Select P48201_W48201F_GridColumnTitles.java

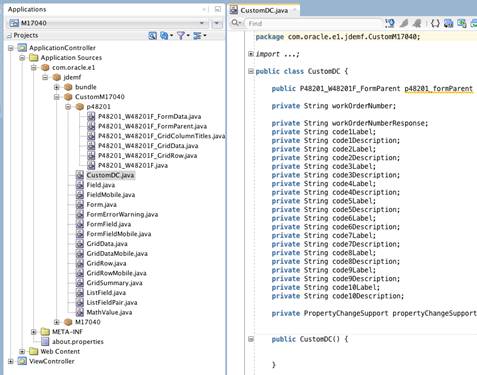pyautogui.click(x=161, y=136)
